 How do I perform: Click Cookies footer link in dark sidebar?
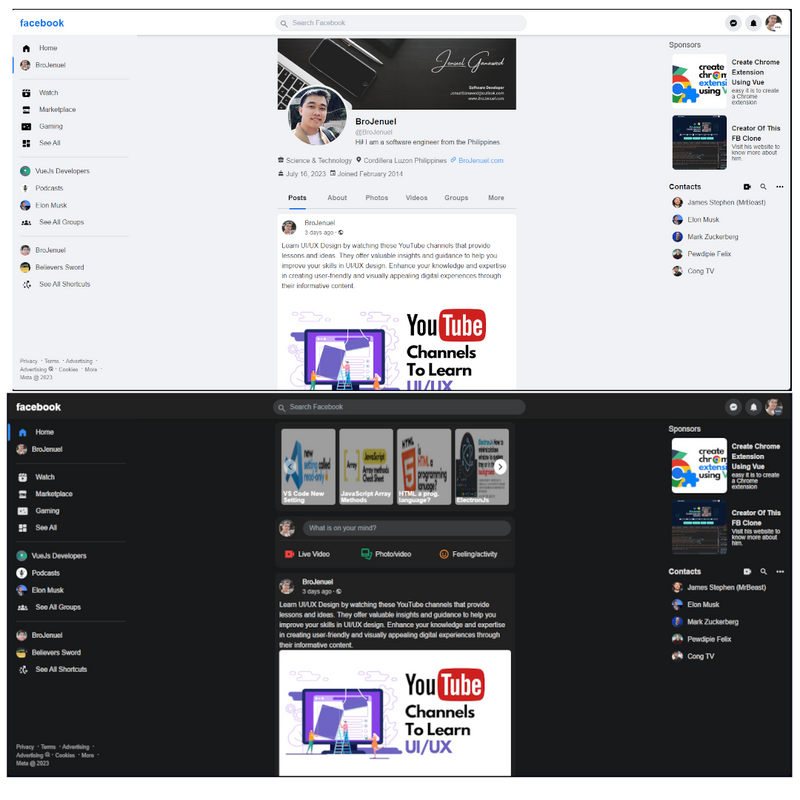tap(65, 756)
